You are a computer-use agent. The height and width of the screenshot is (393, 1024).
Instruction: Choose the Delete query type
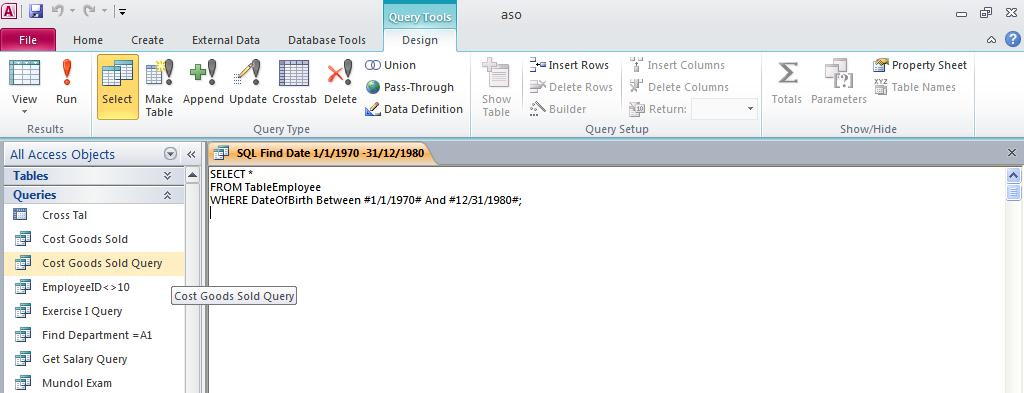(340, 83)
